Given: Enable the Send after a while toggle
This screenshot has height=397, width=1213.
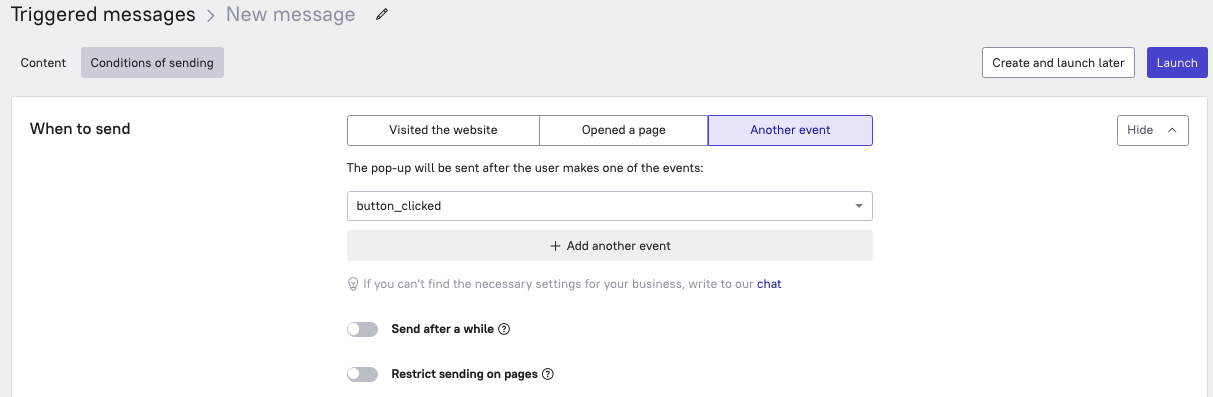Looking at the screenshot, I should 362,329.
